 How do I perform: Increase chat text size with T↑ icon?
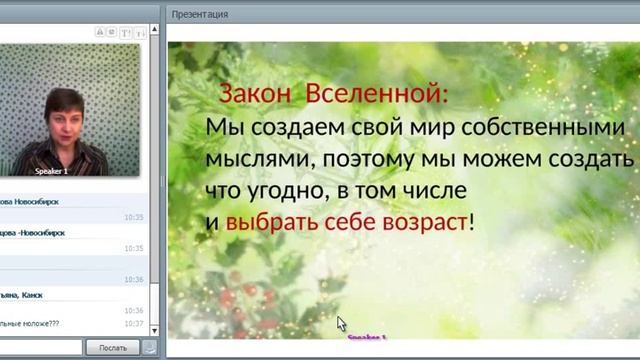pyautogui.click(x=126, y=33)
